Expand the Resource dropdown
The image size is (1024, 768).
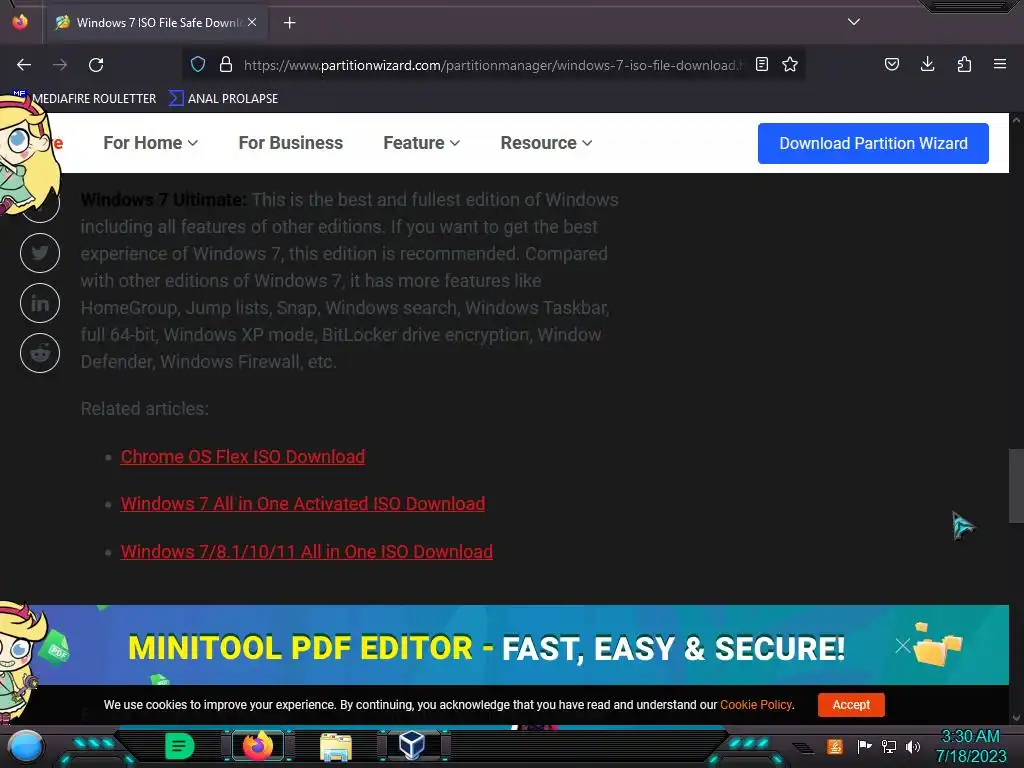click(x=547, y=143)
